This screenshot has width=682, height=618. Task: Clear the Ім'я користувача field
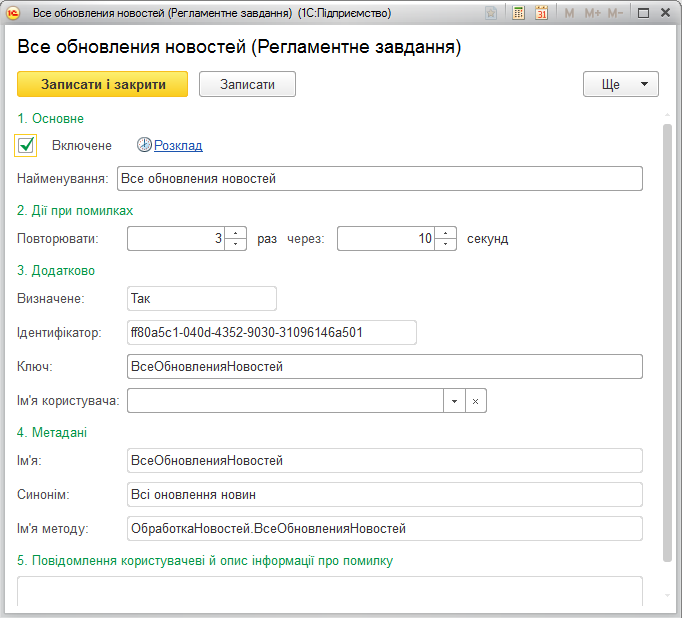point(475,401)
